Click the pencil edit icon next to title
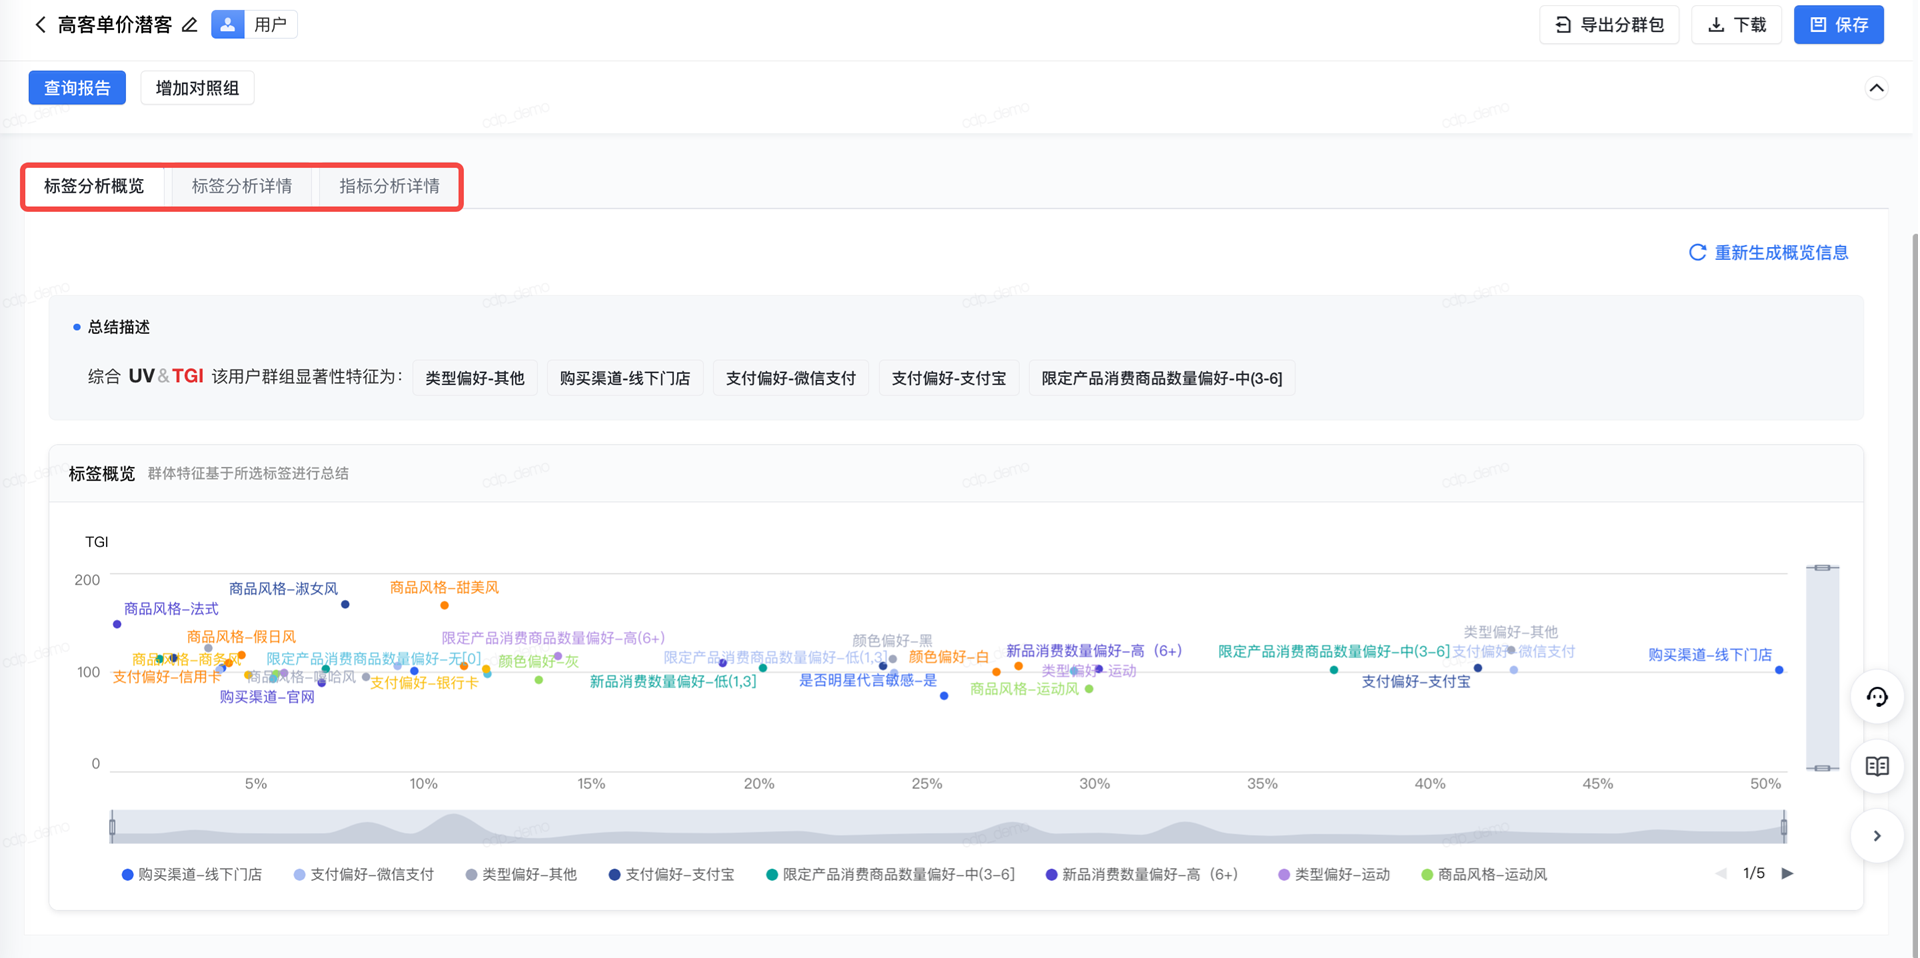Viewport: 1920px width, 958px height. point(189,25)
